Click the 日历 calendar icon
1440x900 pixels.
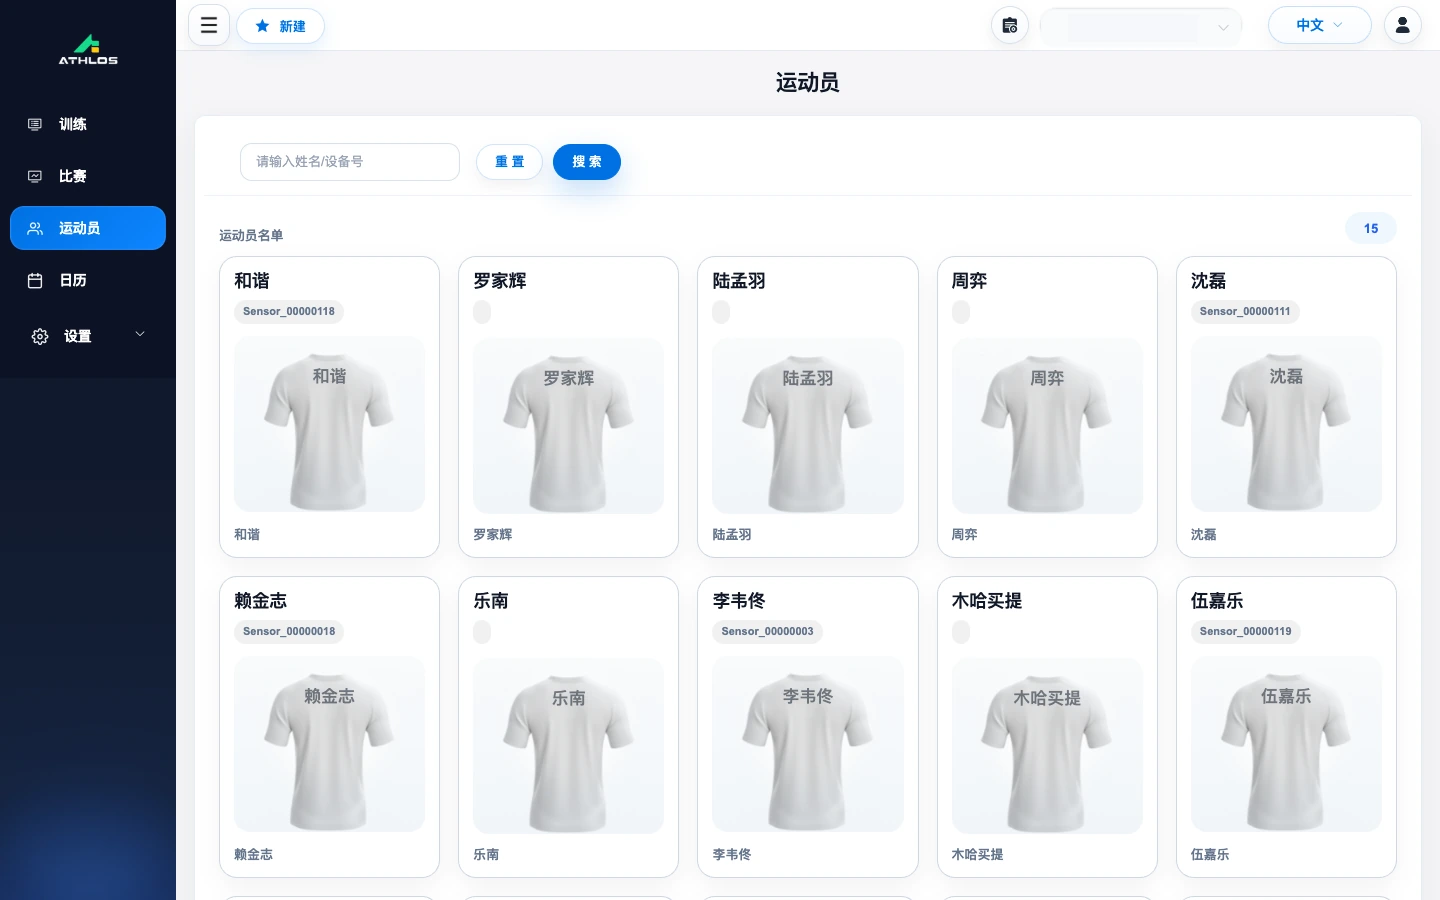point(35,280)
